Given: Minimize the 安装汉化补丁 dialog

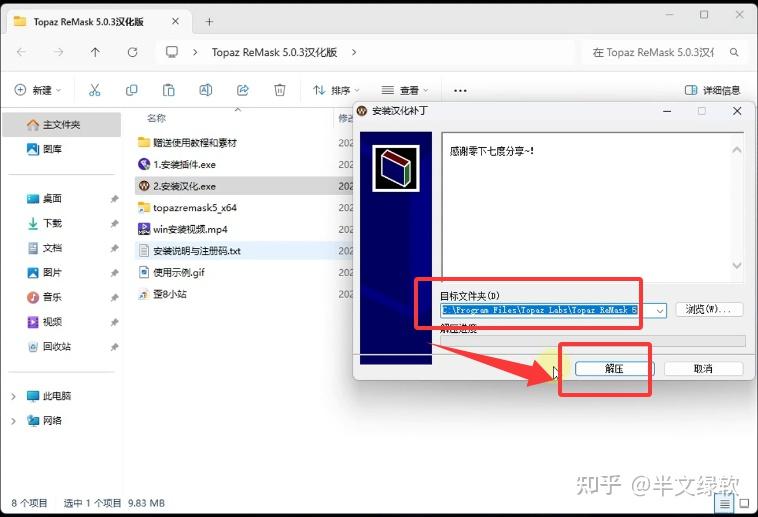Looking at the screenshot, I should [x=667, y=111].
